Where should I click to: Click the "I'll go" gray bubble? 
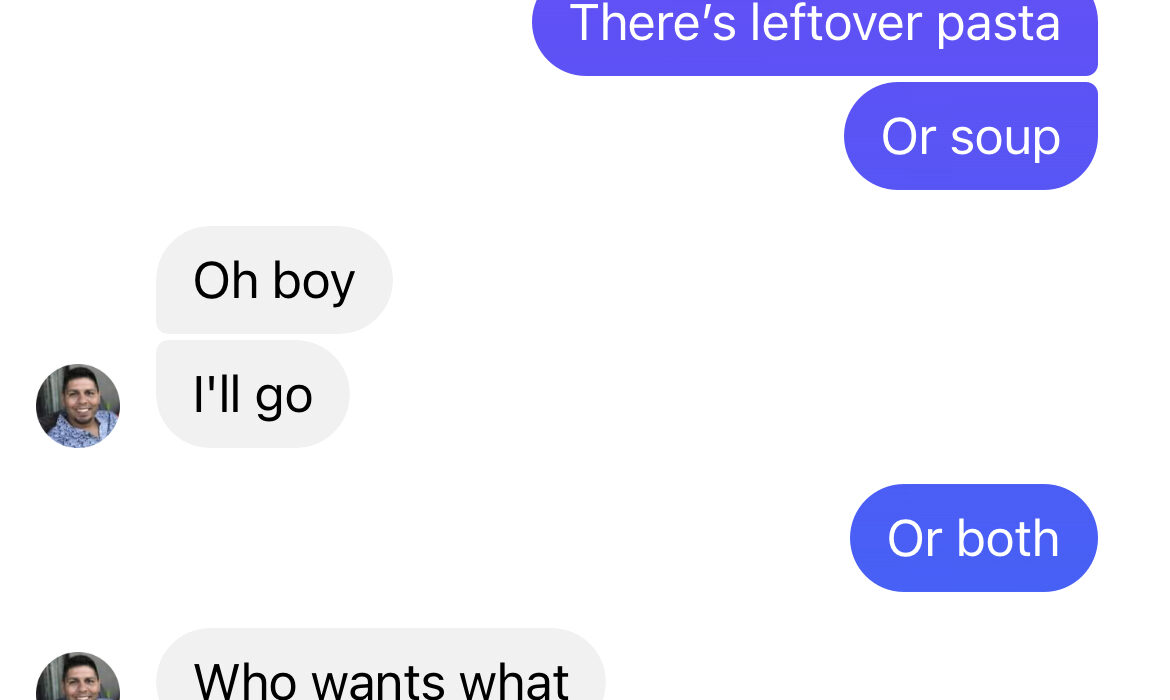[x=252, y=394]
